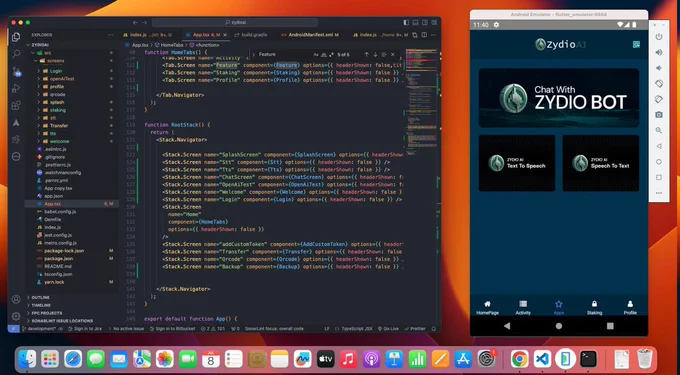Tap the Android recents square button
The image size is (680, 375).
[x=610, y=326]
